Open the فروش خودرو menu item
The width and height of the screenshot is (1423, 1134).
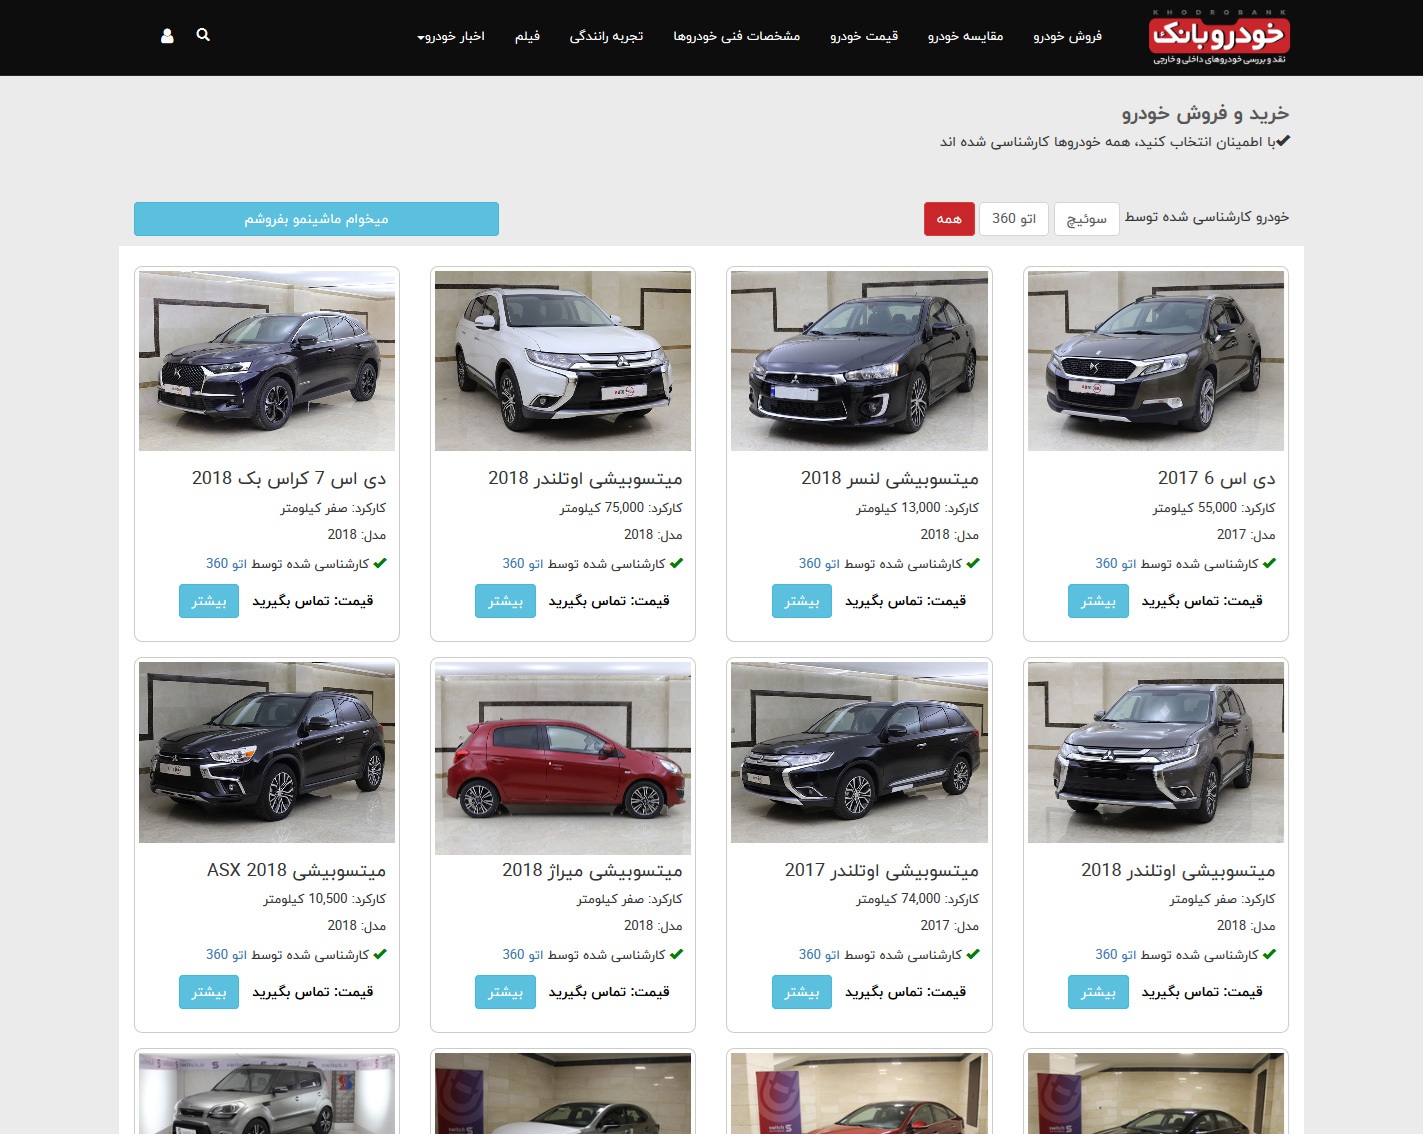pyautogui.click(x=1067, y=36)
